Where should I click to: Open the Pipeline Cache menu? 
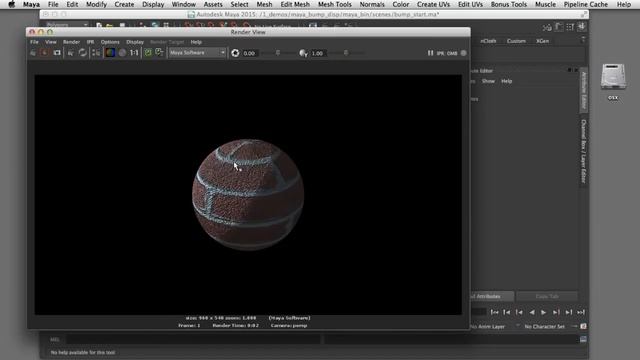pos(586,4)
